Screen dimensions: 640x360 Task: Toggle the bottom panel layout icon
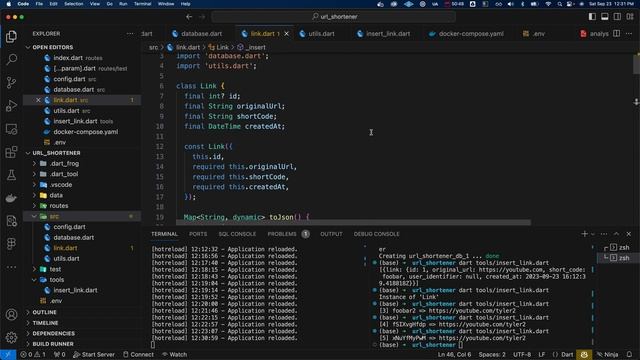click(604, 17)
